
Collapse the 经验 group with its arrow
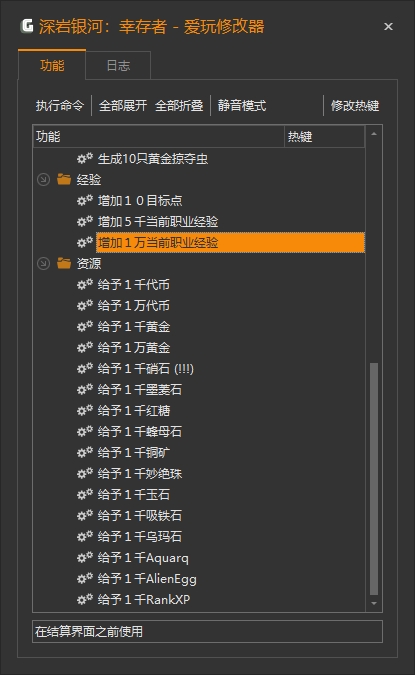point(43,180)
